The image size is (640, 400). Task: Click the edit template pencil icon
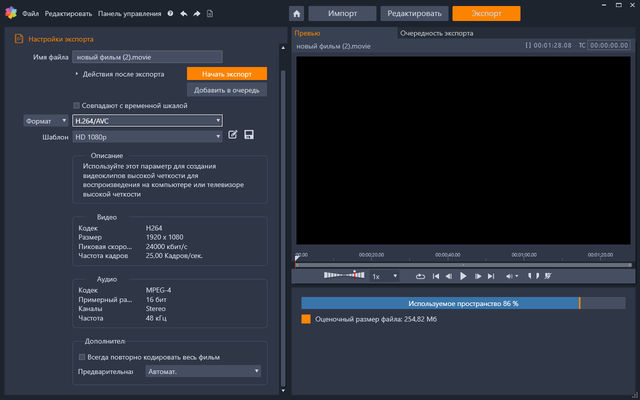coord(233,135)
